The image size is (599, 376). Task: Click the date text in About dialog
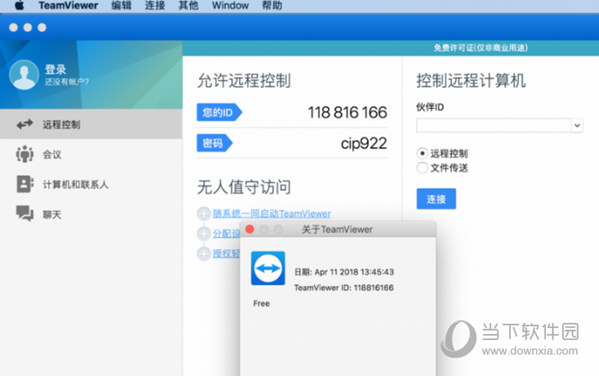pyautogui.click(x=344, y=272)
